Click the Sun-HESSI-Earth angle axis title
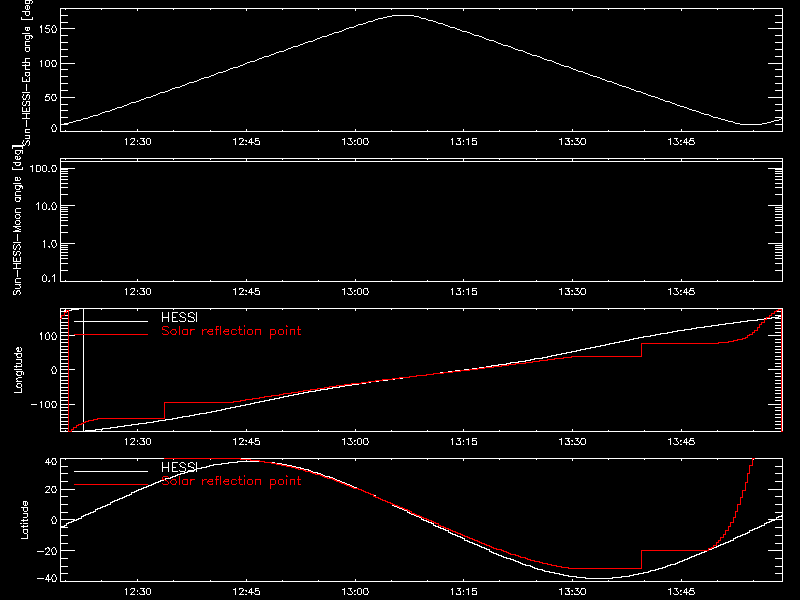 [27, 72]
